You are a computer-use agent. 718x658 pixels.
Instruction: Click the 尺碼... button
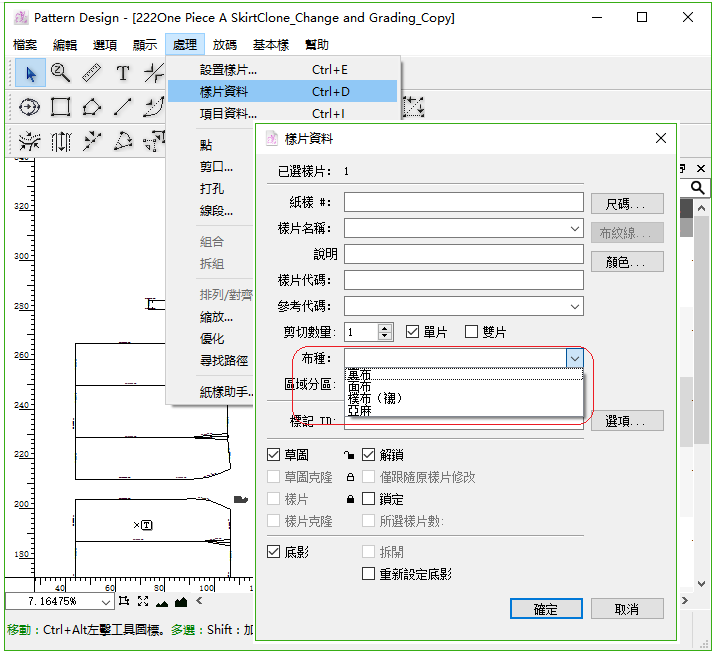click(x=627, y=204)
